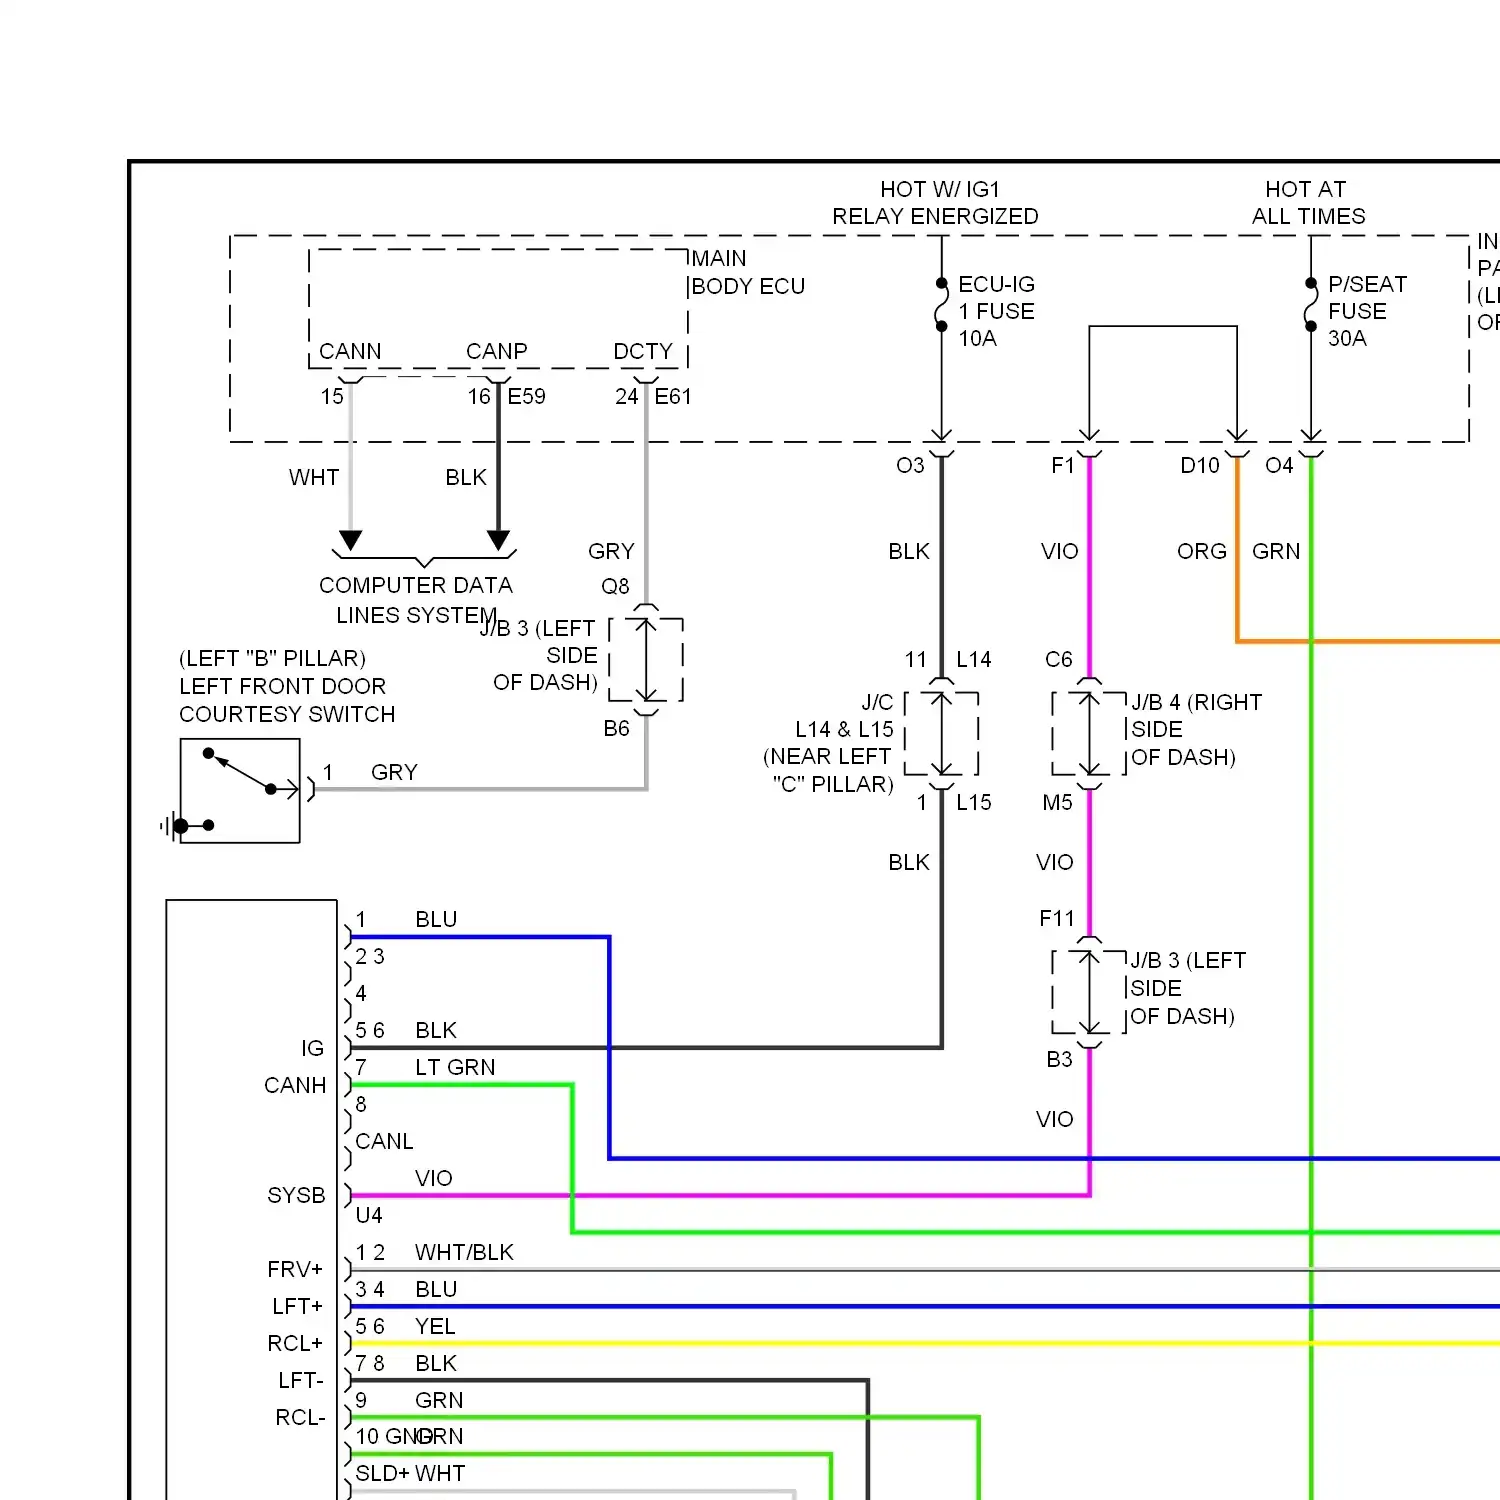
Task: Click the 'CANN' terminal label
Action: tap(350, 351)
